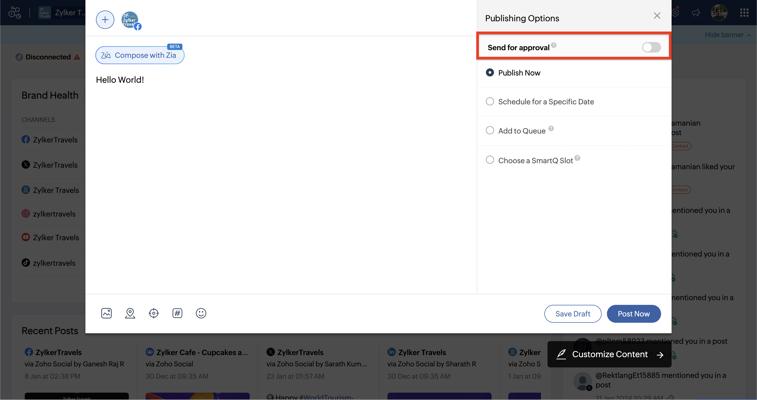Image resolution: width=757 pixels, height=400 pixels.
Task: Click the location pin icon
Action: click(x=130, y=313)
